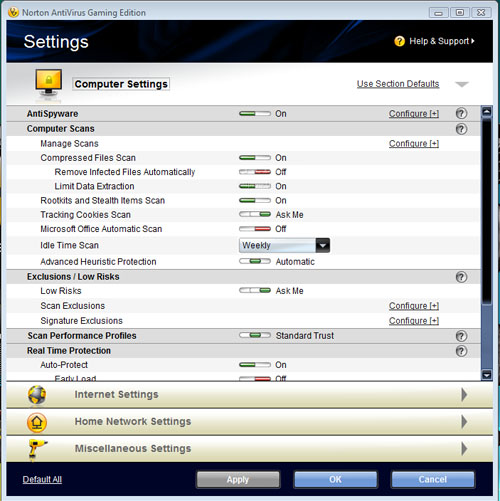Toggle the Early Load switch
This screenshot has height=501, width=500.
(x=255, y=378)
